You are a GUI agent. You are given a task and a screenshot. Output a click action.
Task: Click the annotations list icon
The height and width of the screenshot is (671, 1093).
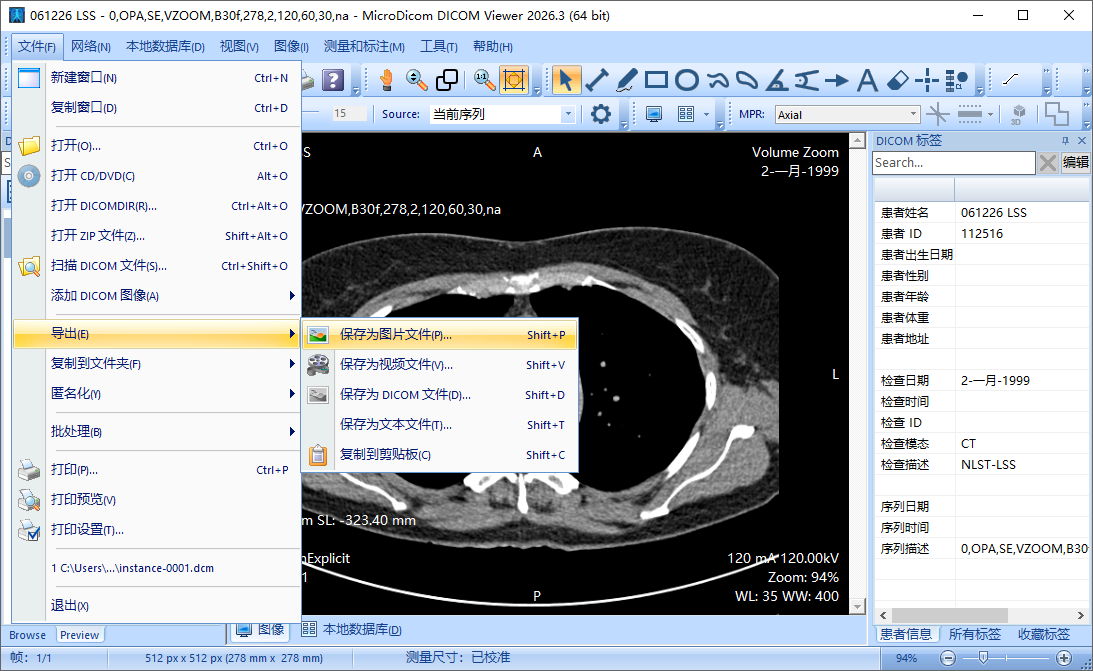click(957, 80)
